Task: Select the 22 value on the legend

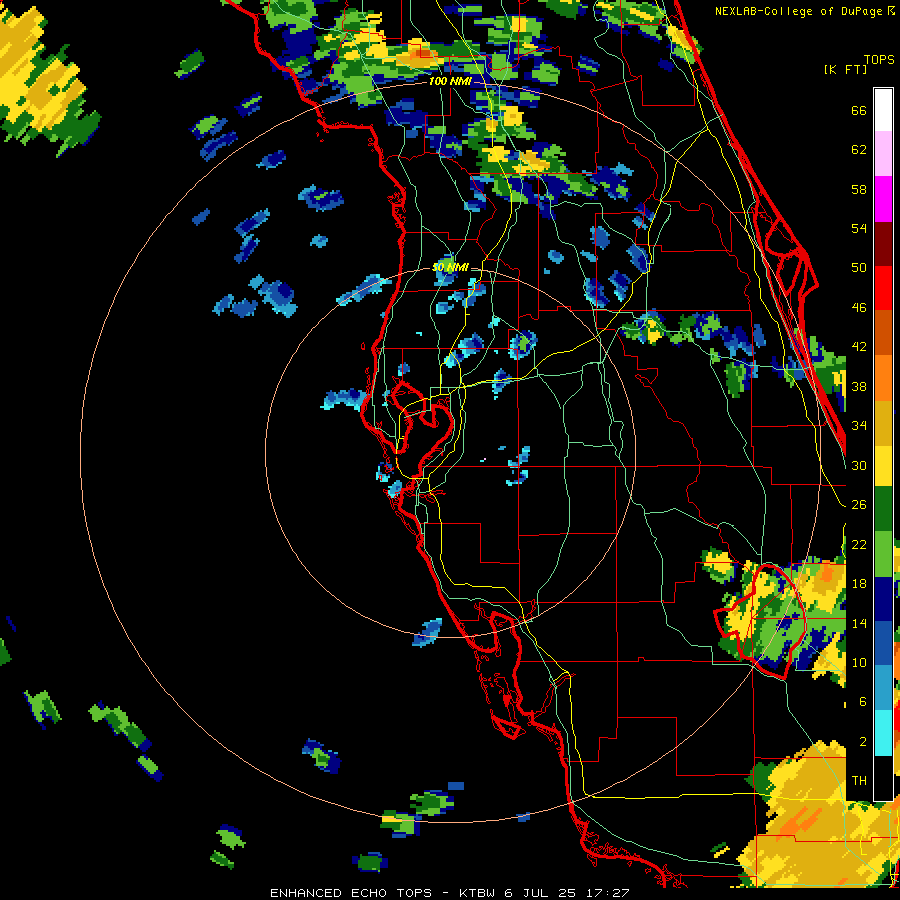Action: click(859, 544)
